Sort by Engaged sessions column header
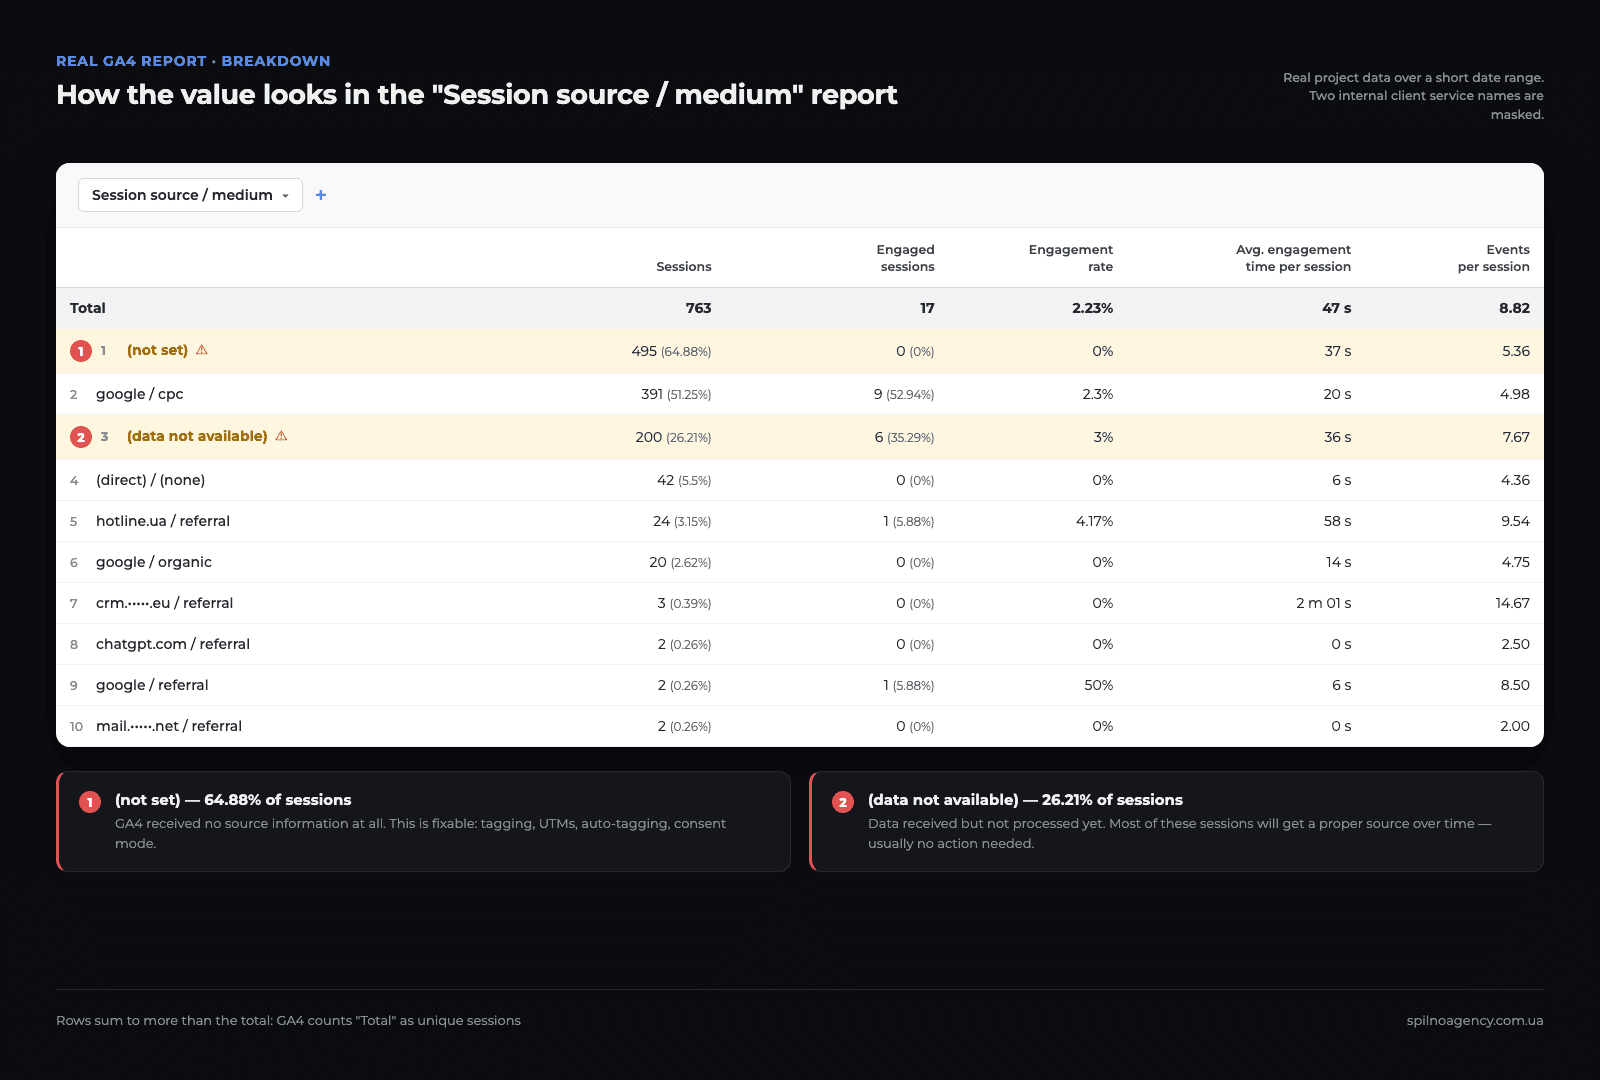Screen dimensions: 1600x1080 [906, 258]
